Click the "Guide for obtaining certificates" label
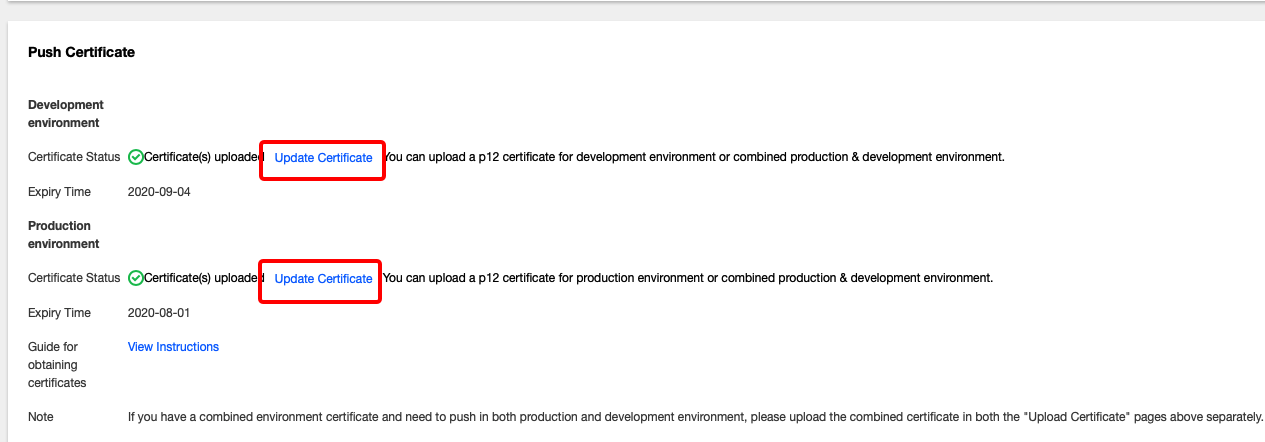The height and width of the screenshot is (442, 1265). click(57, 365)
